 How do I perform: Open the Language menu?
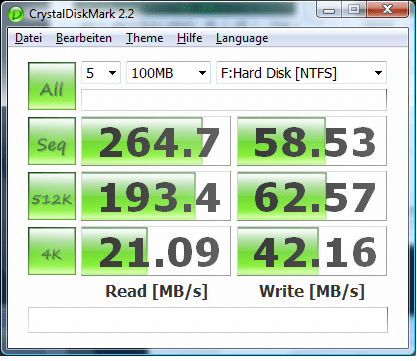(242, 39)
